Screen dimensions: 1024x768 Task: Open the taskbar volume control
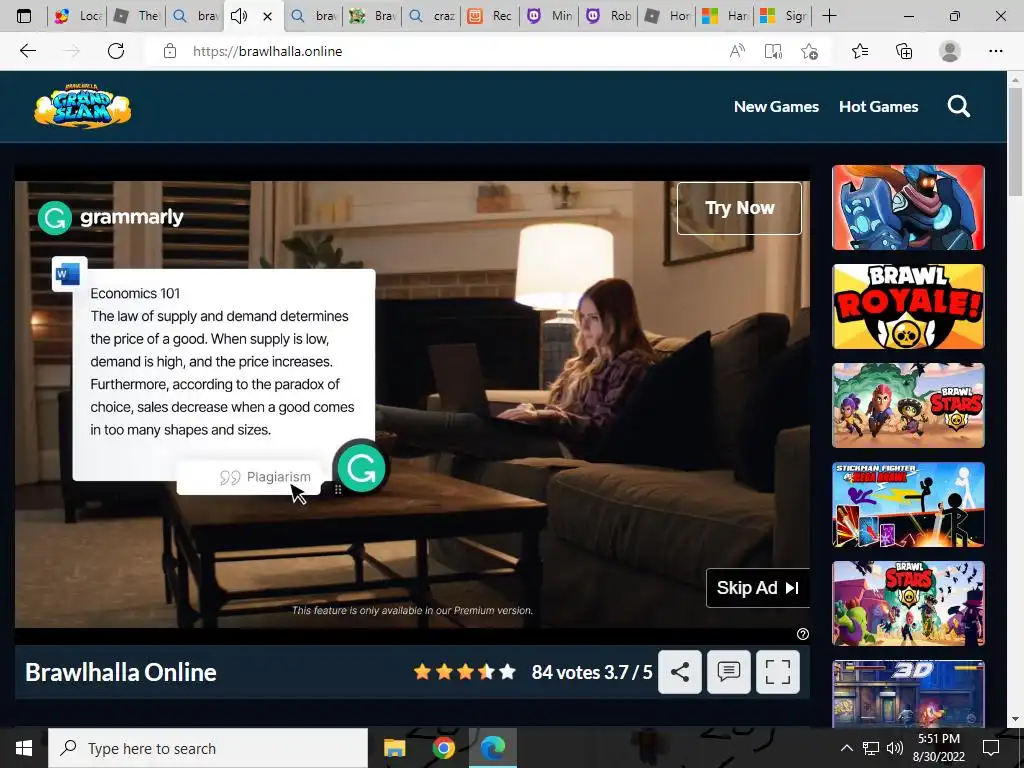895,748
